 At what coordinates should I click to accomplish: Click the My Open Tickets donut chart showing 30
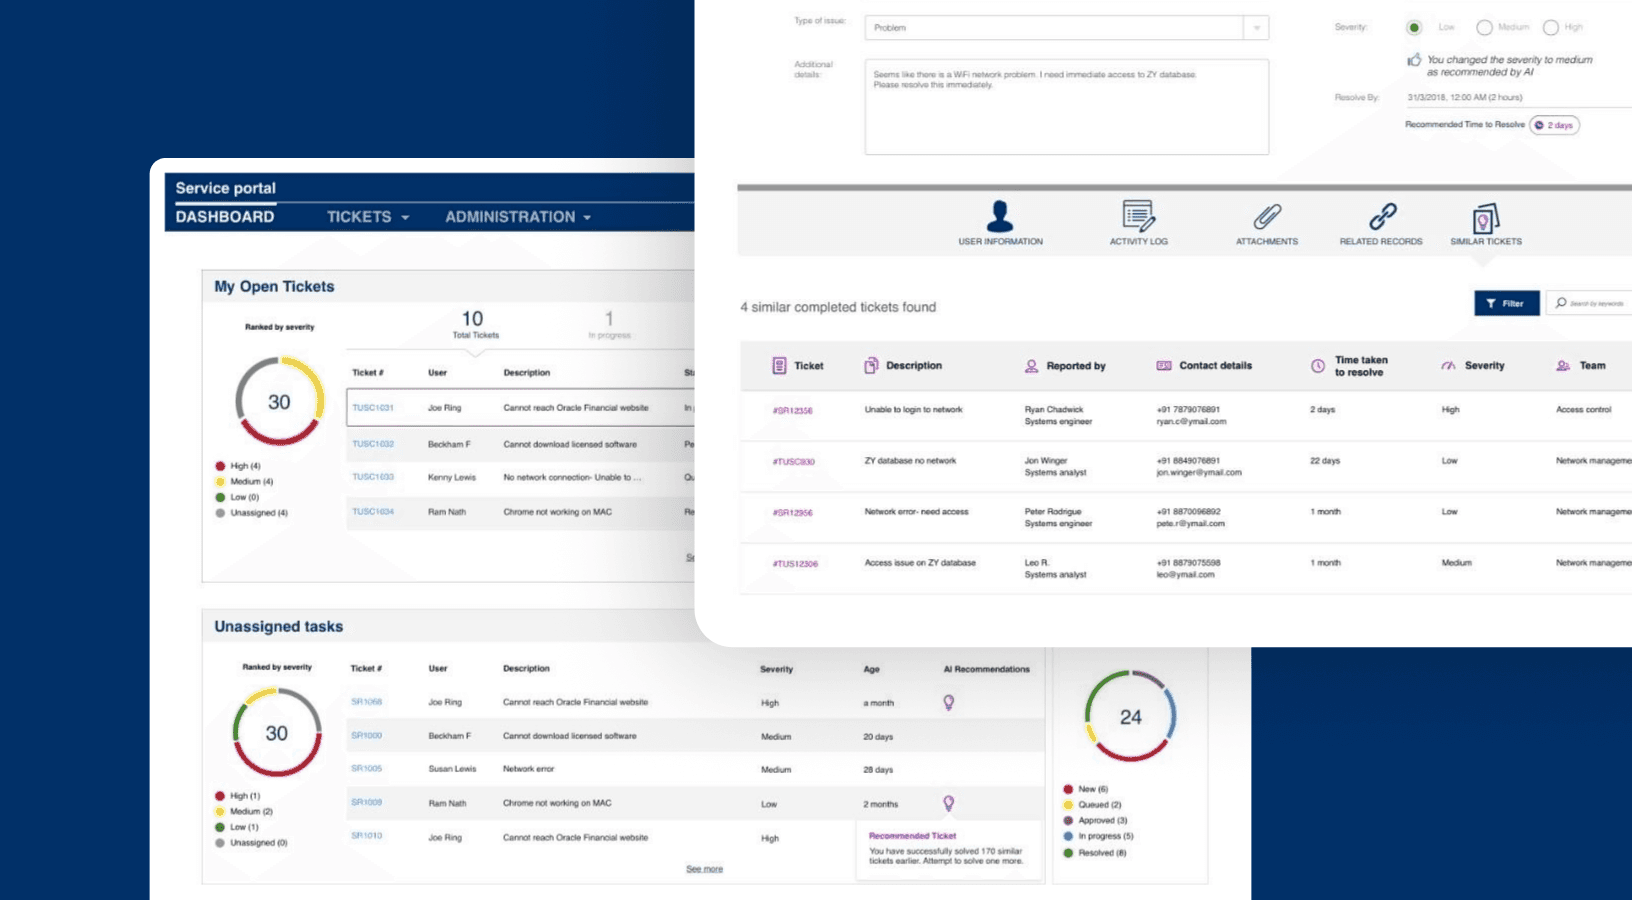[x=279, y=402]
